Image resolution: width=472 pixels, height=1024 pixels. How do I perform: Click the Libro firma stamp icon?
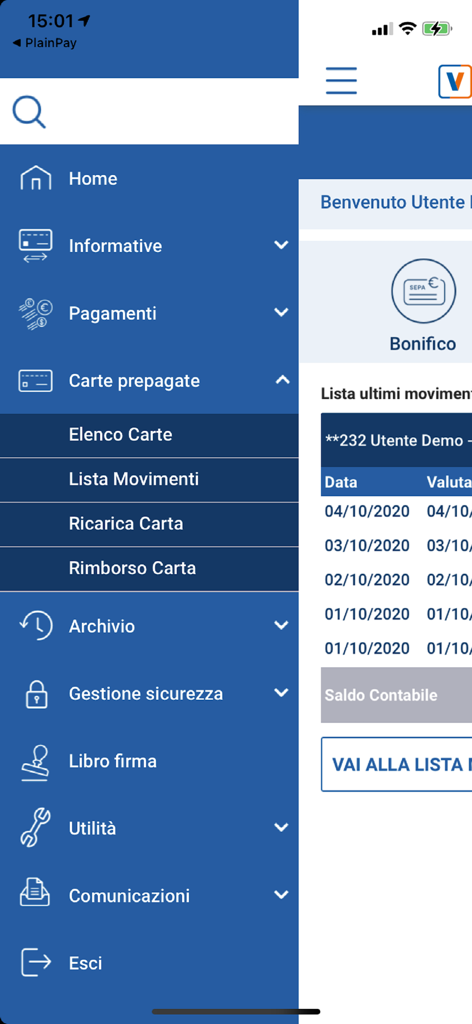tap(35, 762)
